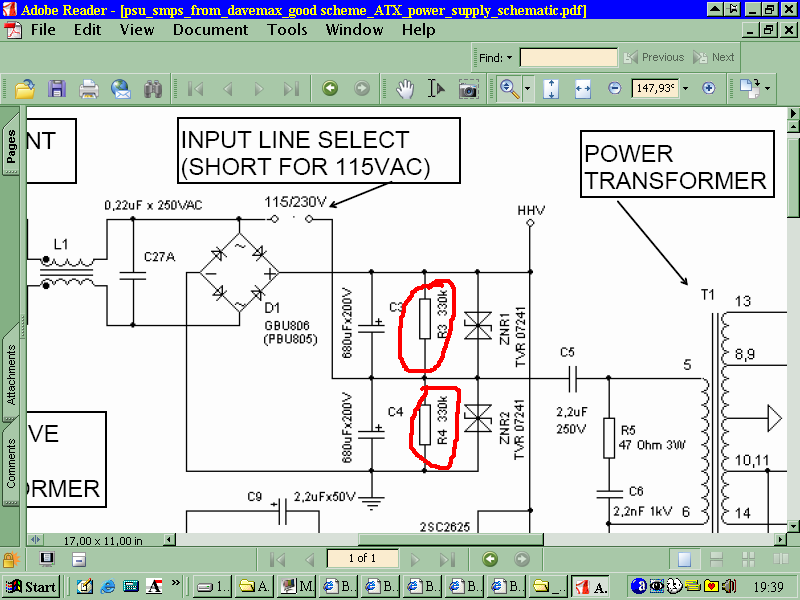This screenshot has width=800, height=600.
Task: Print the document with the printer icon
Action: pos(89,89)
